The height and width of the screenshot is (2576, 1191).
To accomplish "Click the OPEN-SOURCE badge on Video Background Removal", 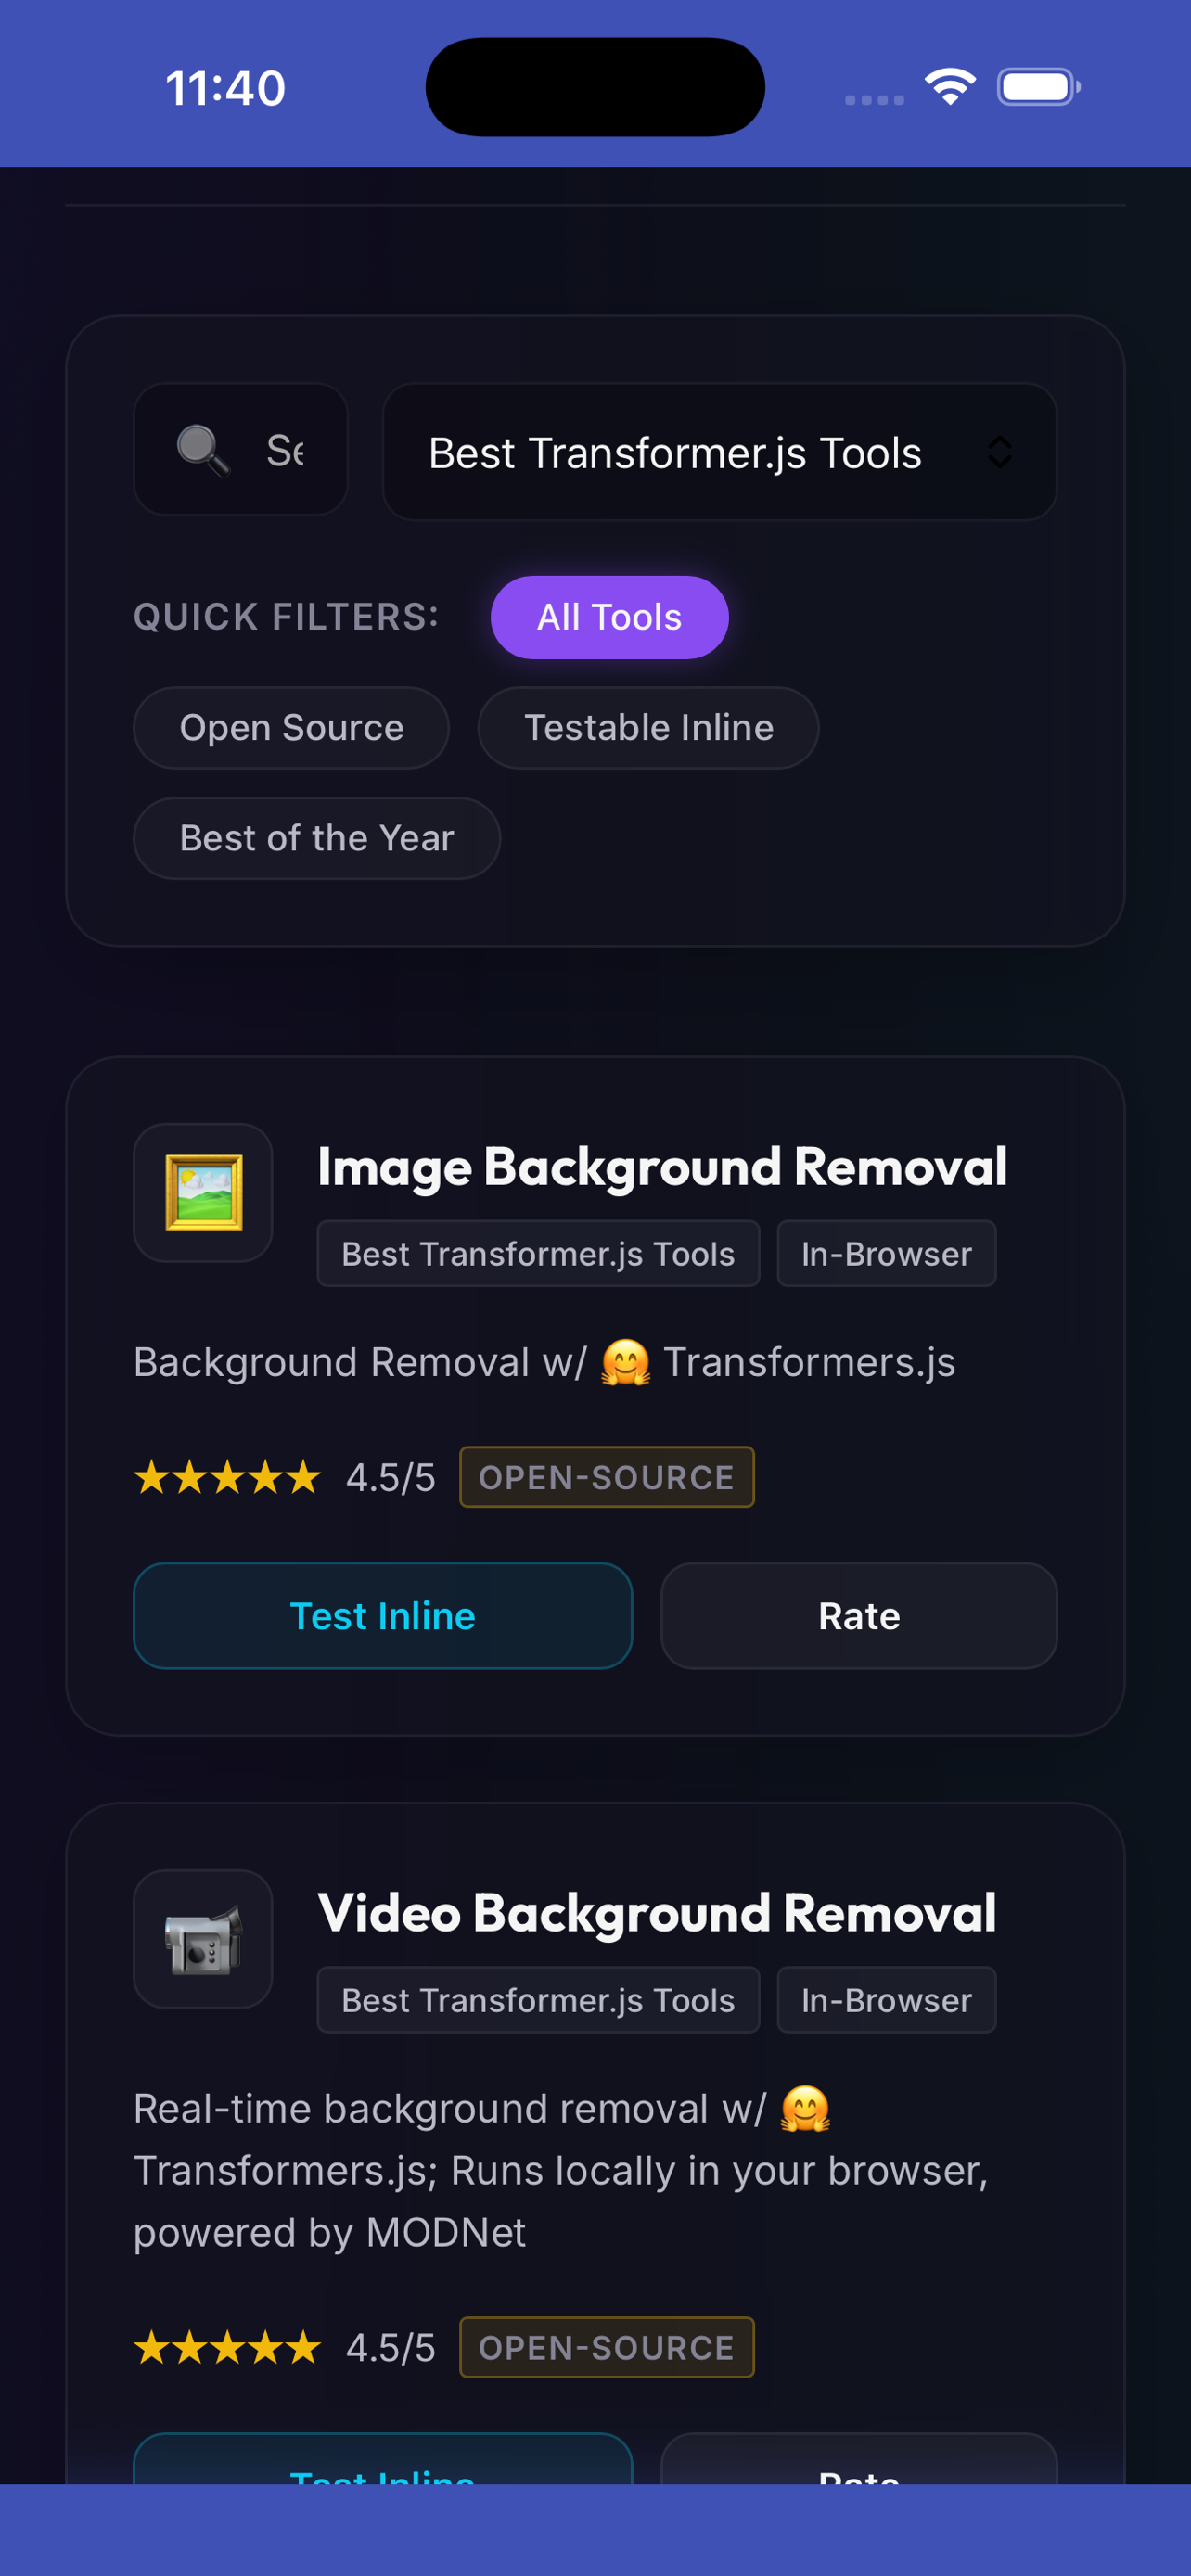I will click(x=607, y=2347).
